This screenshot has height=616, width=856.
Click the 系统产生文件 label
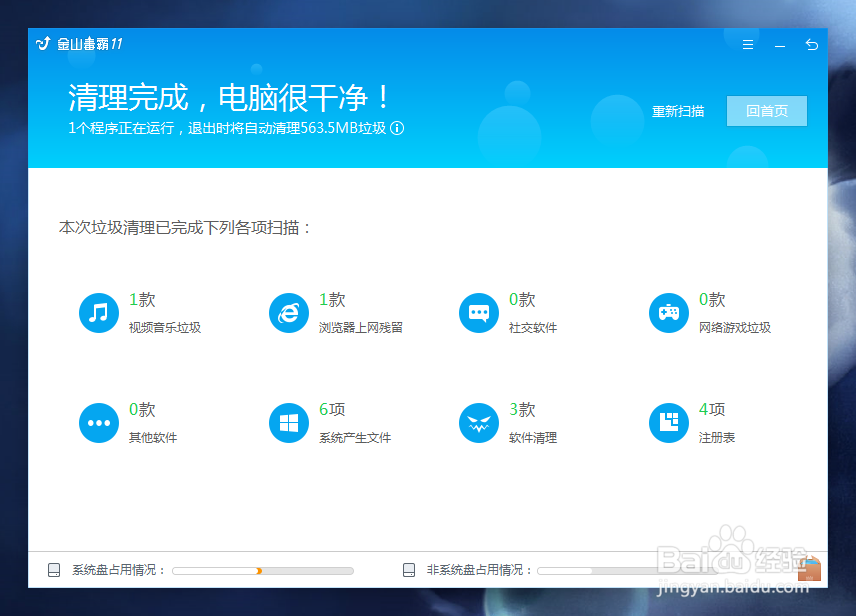point(355,437)
